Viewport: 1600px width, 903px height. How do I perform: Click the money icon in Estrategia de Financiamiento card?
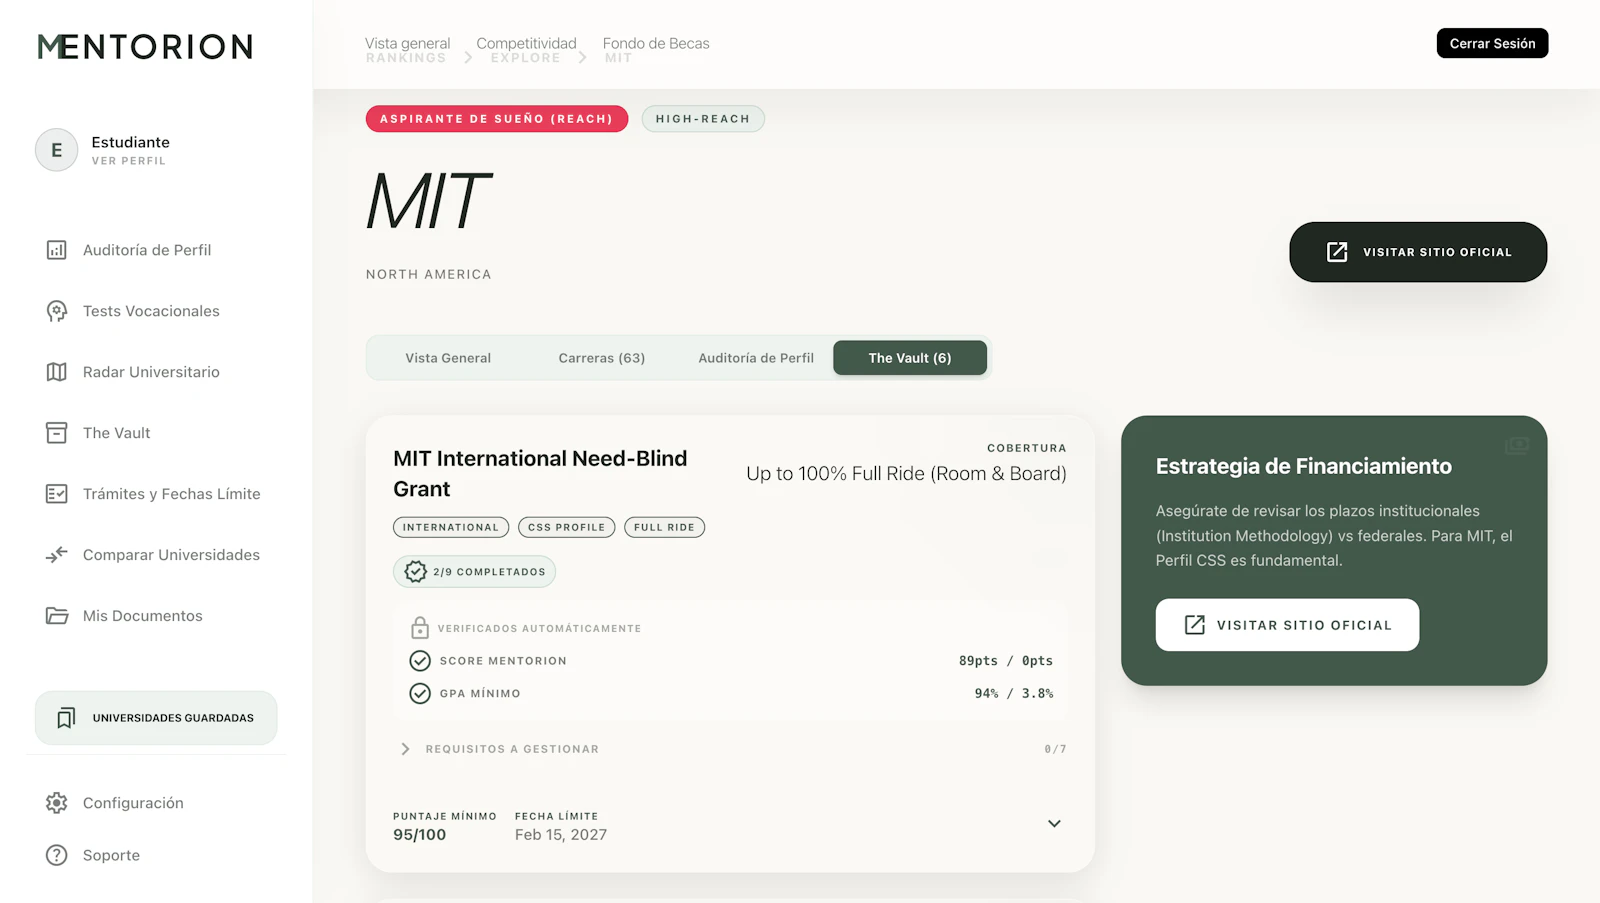coord(1517,446)
